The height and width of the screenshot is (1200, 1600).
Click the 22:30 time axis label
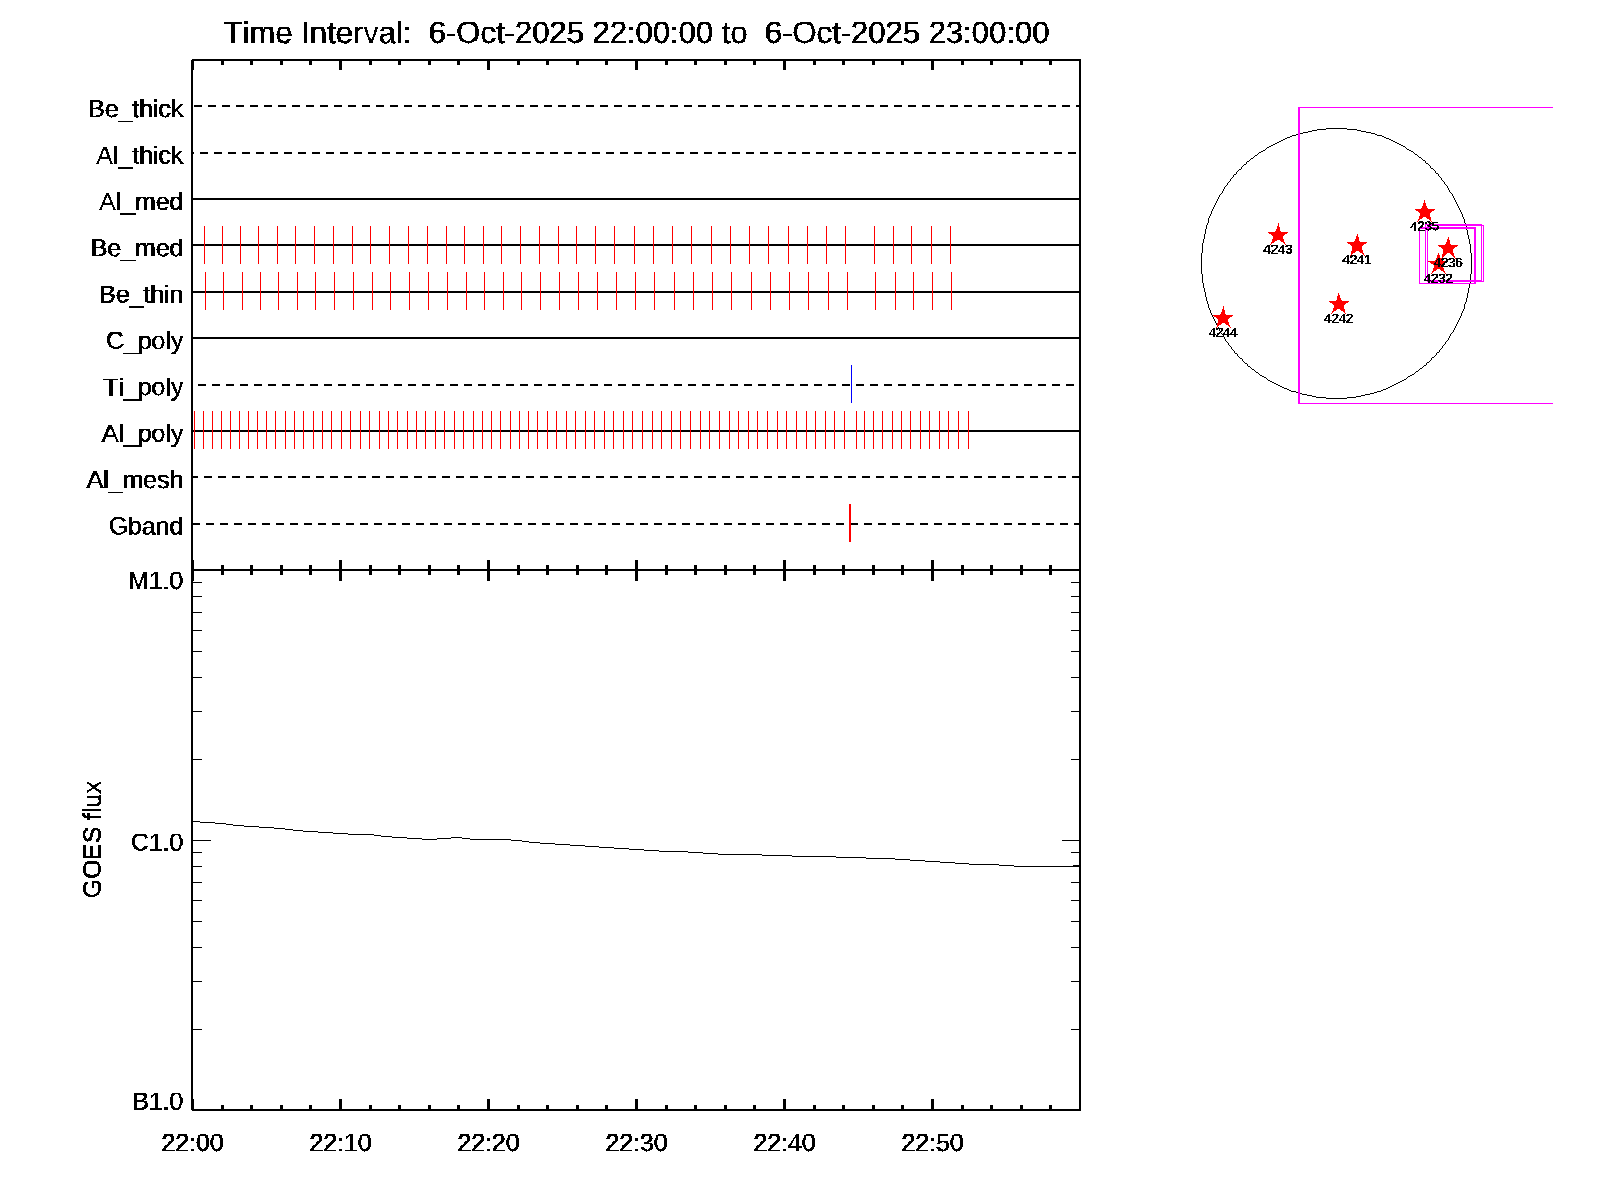(636, 1143)
